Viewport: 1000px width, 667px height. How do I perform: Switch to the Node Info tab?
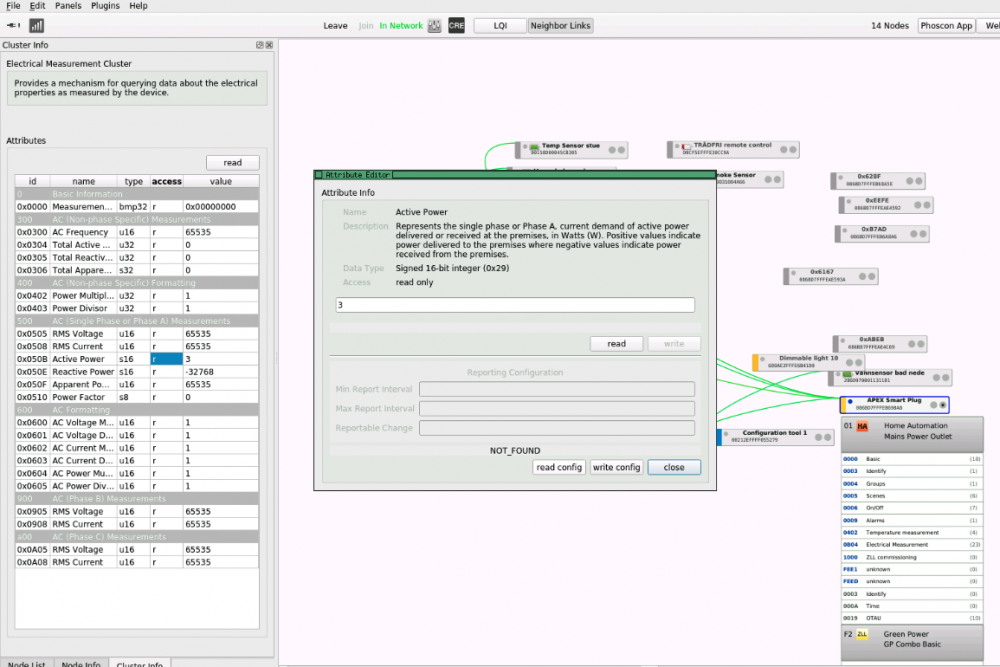tap(80, 664)
